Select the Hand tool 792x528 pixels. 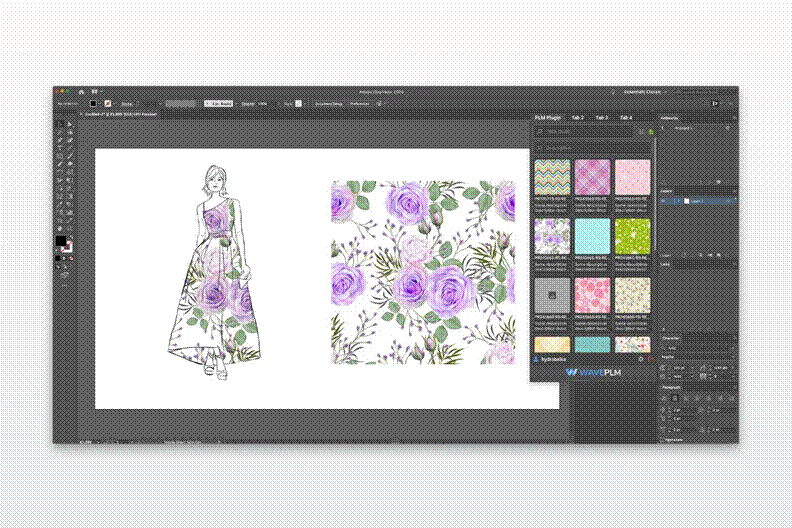click(60, 229)
